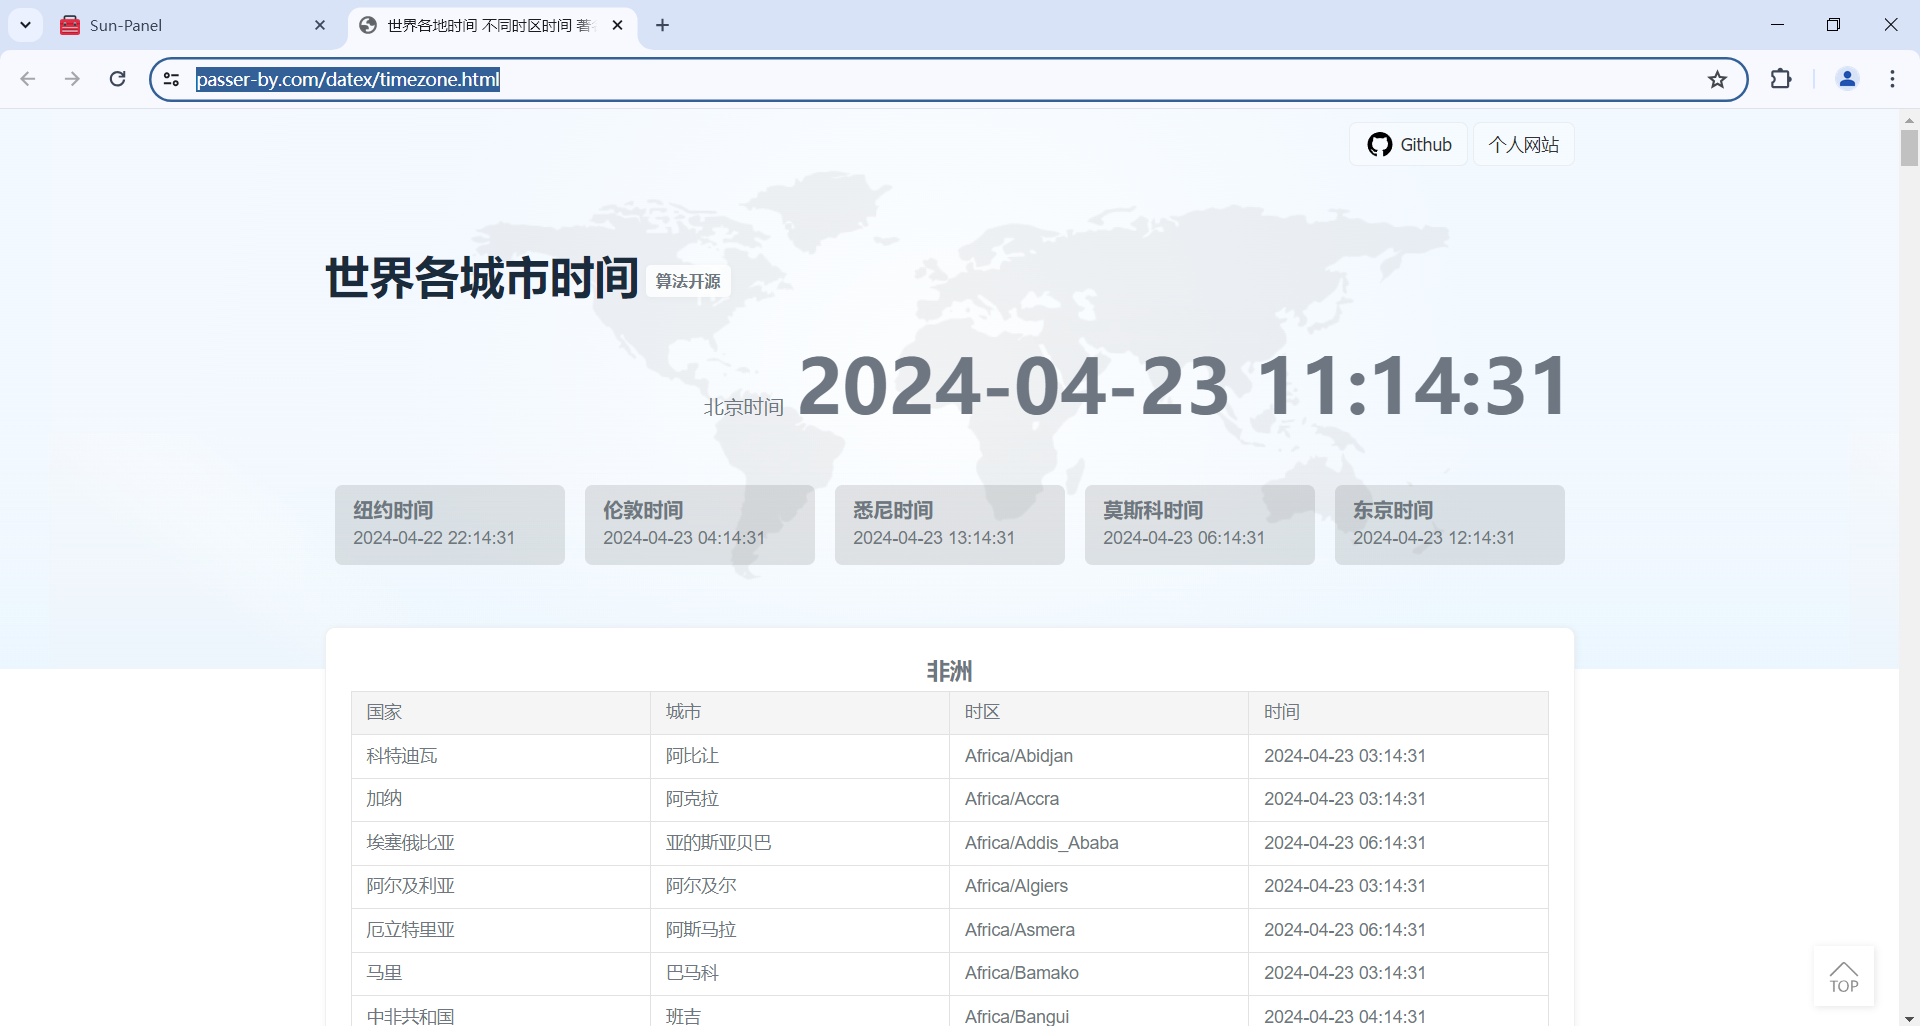
Task: Select the 埃塞俄比亚 country cell
Action: 501,843
